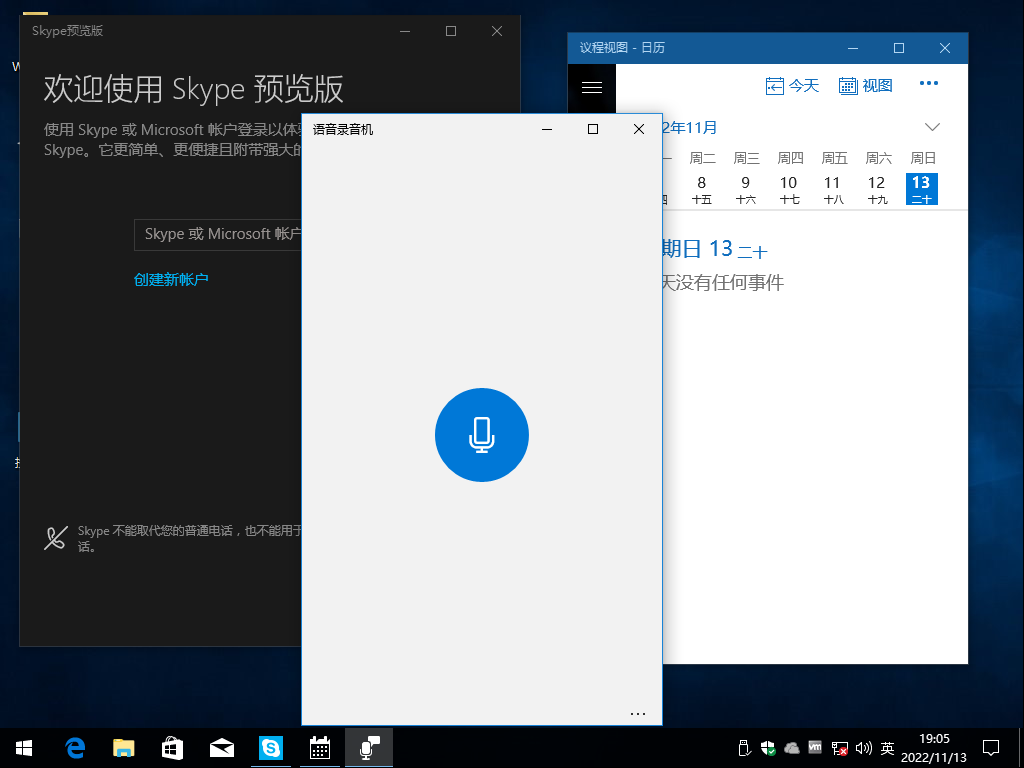Open the Action Center notifications icon
1024x768 pixels.
click(x=991, y=748)
